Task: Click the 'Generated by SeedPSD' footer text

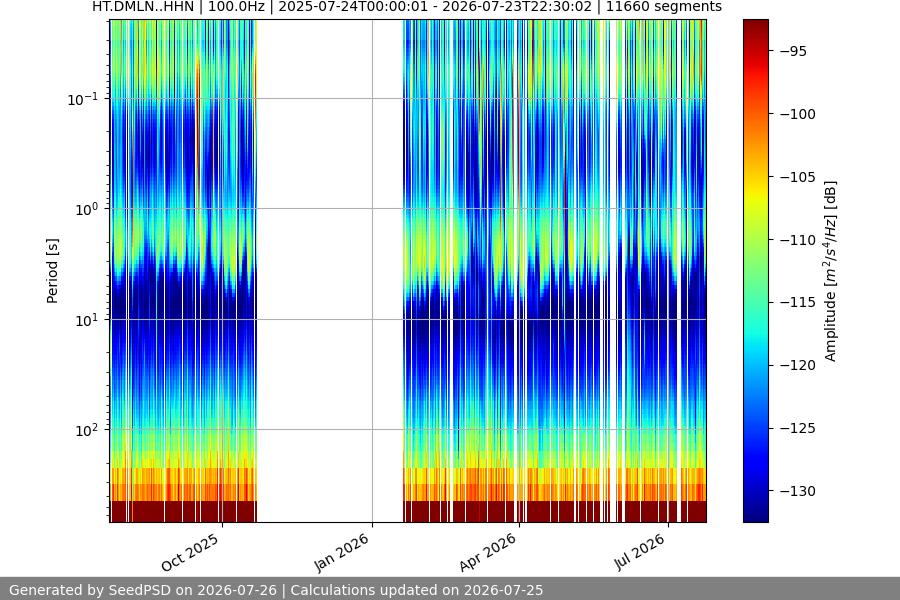Action: (x=86, y=590)
